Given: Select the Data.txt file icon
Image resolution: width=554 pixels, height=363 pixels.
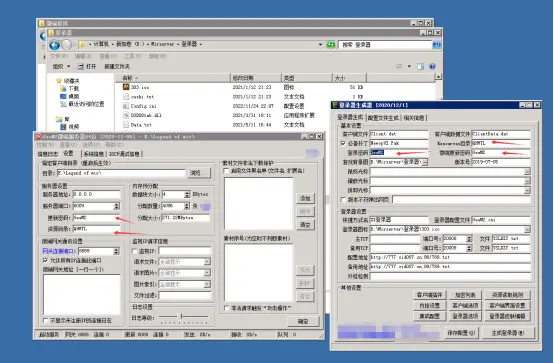Looking at the screenshot, I should point(126,124).
